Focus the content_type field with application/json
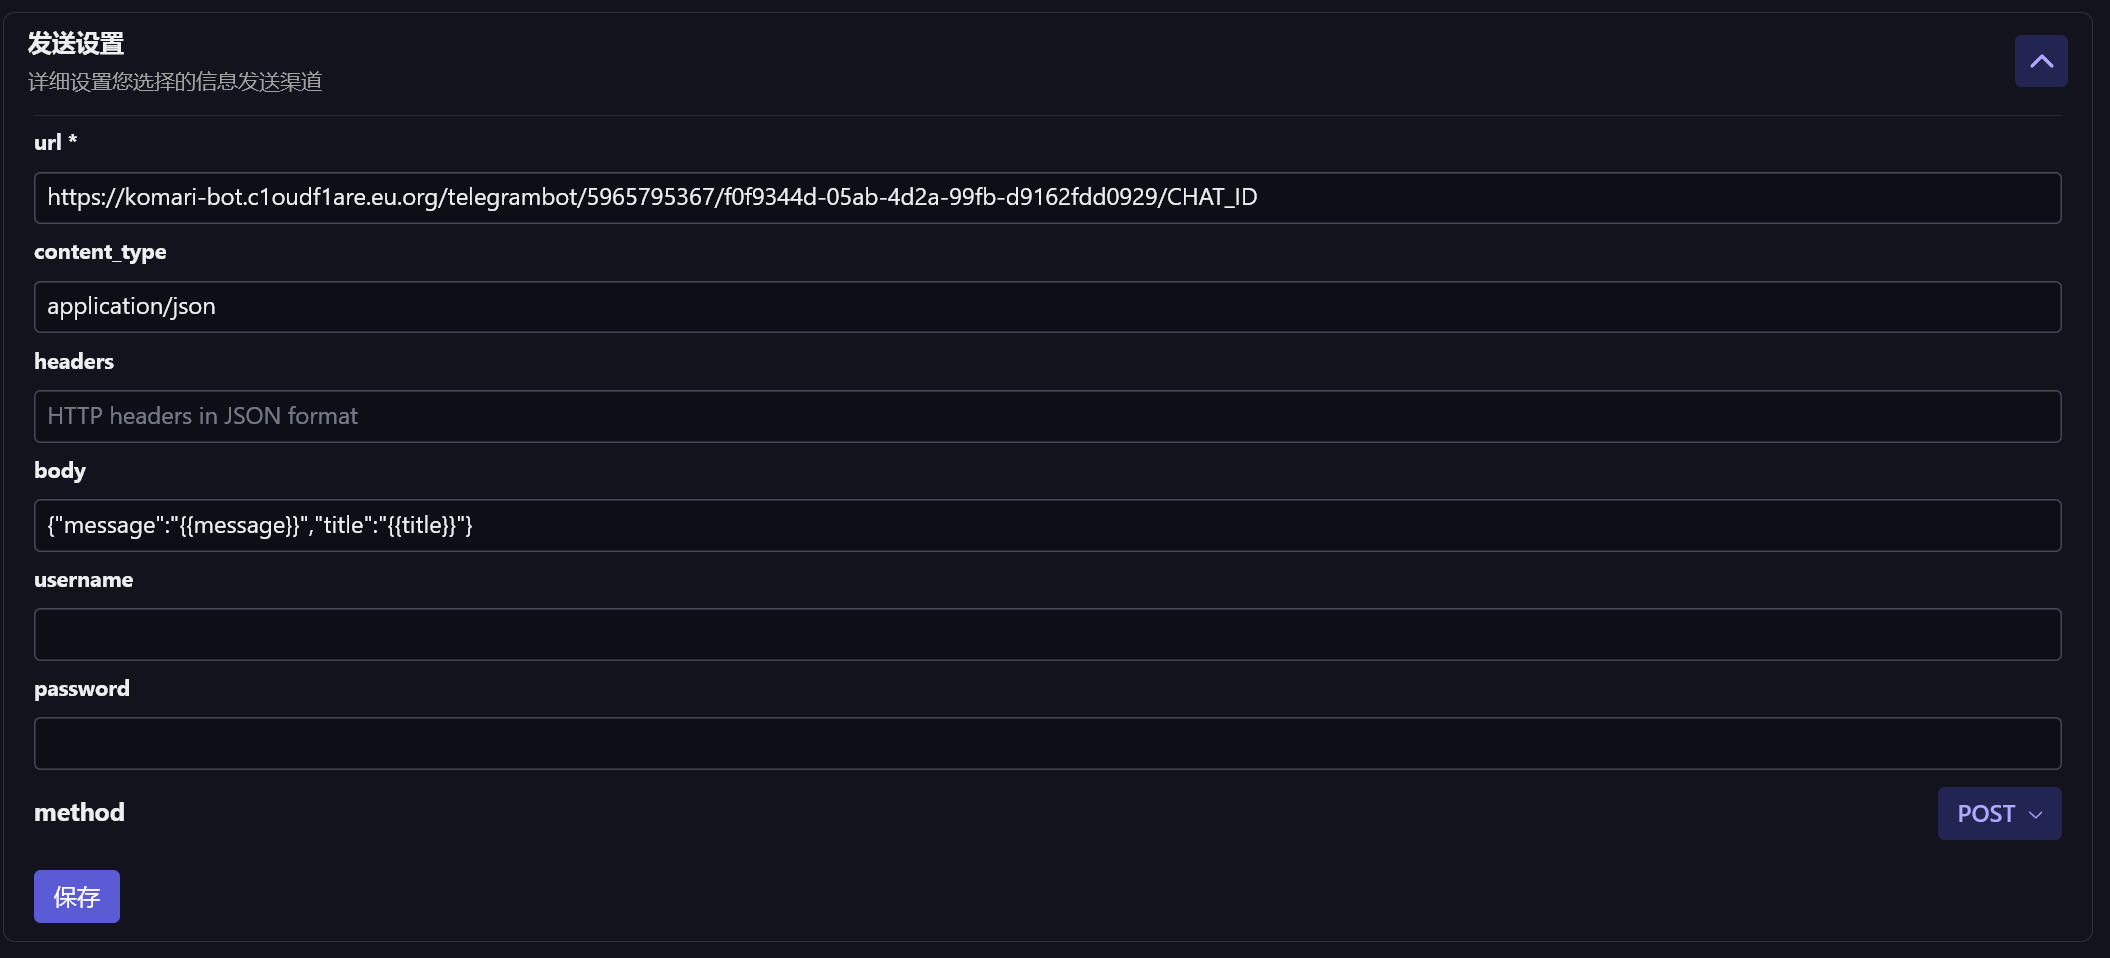 pos(1047,307)
